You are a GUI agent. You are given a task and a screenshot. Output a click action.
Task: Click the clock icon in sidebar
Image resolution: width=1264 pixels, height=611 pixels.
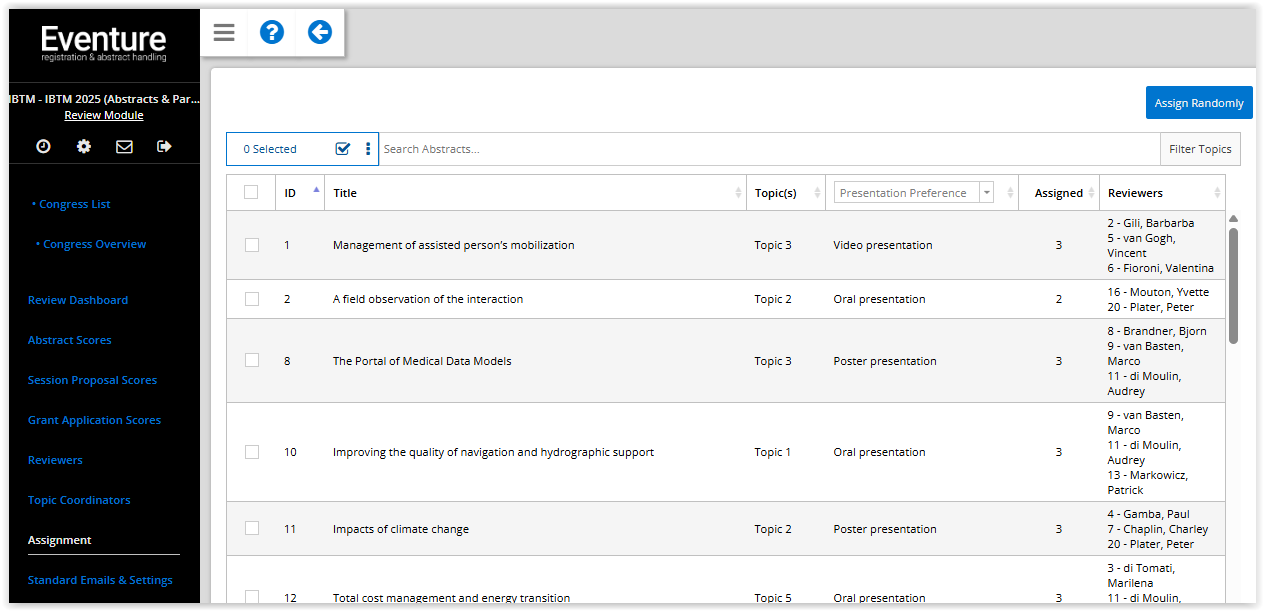43,147
